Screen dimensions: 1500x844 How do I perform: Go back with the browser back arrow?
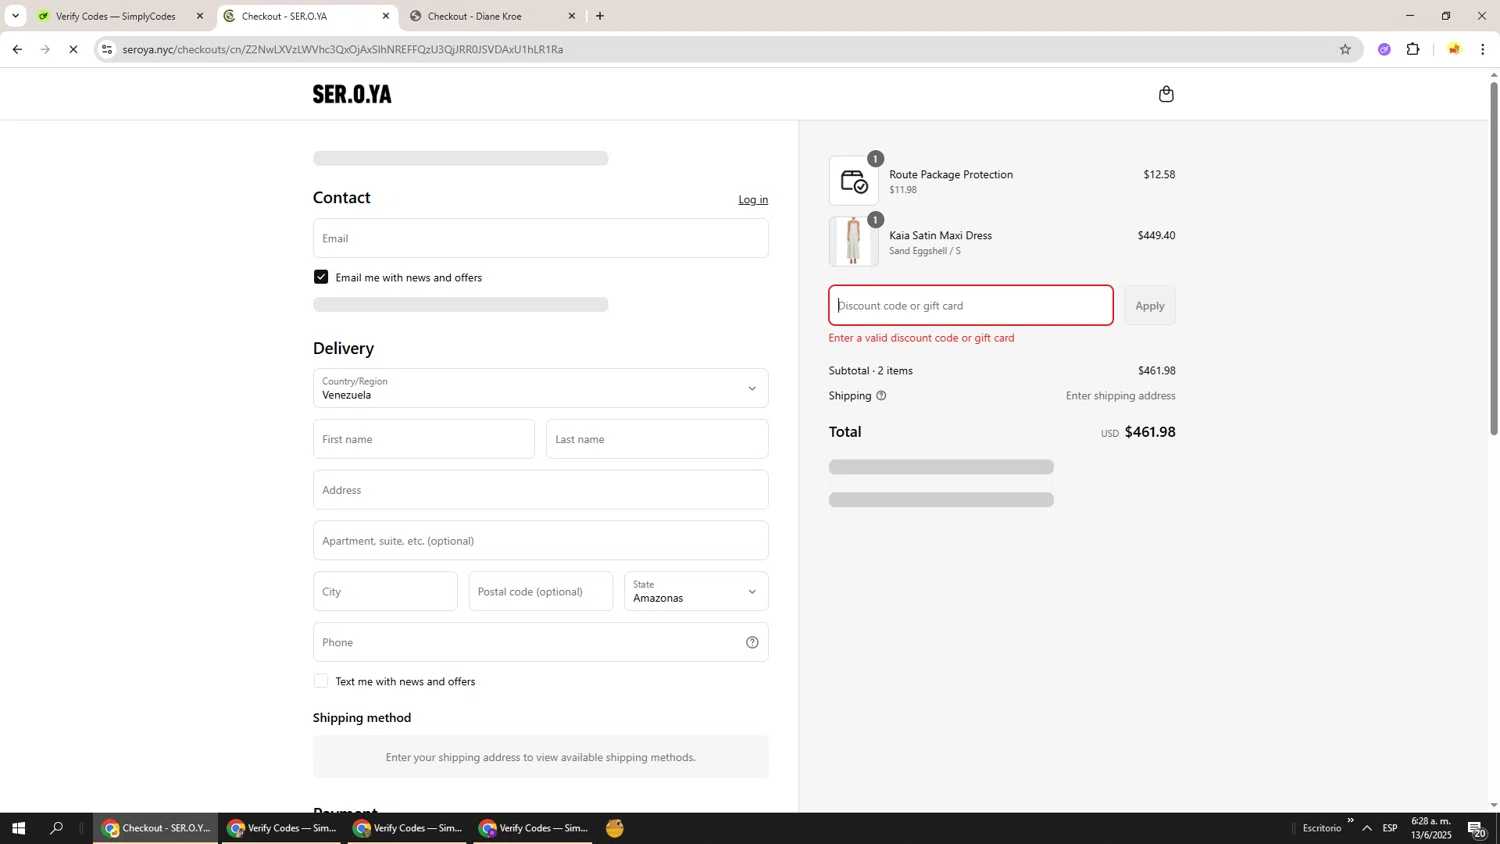tap(17, 49)
